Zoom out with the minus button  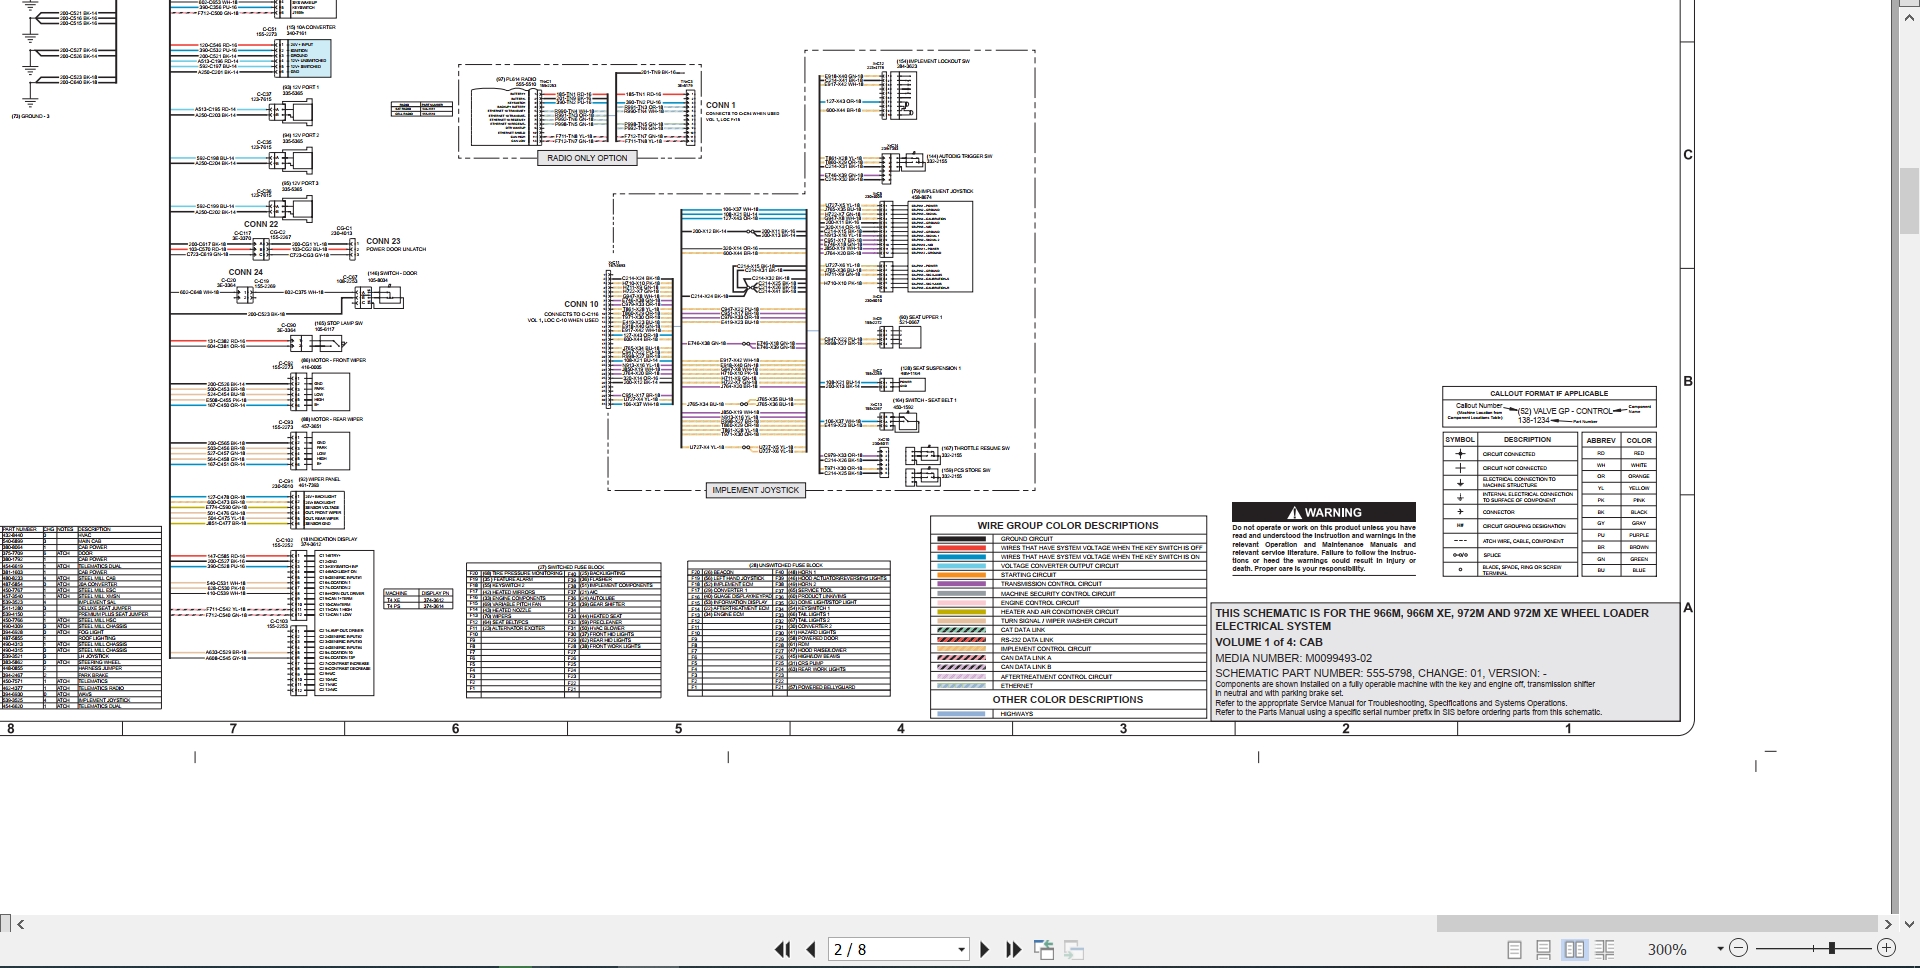[1738, 948]
